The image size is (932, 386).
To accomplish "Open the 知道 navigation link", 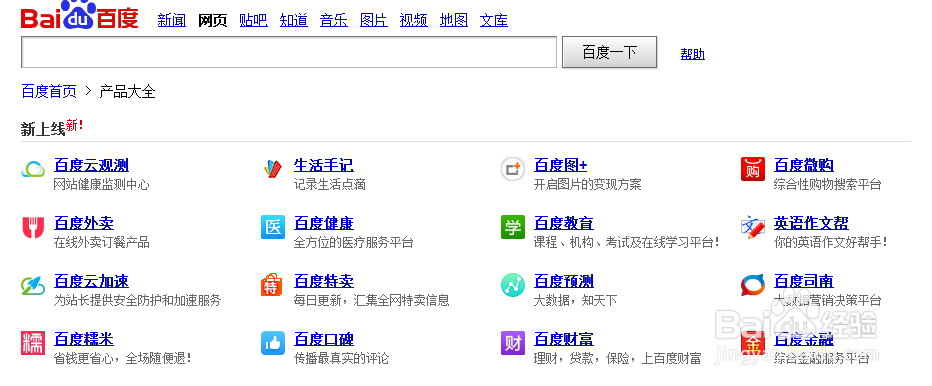I will click(294, 20).
